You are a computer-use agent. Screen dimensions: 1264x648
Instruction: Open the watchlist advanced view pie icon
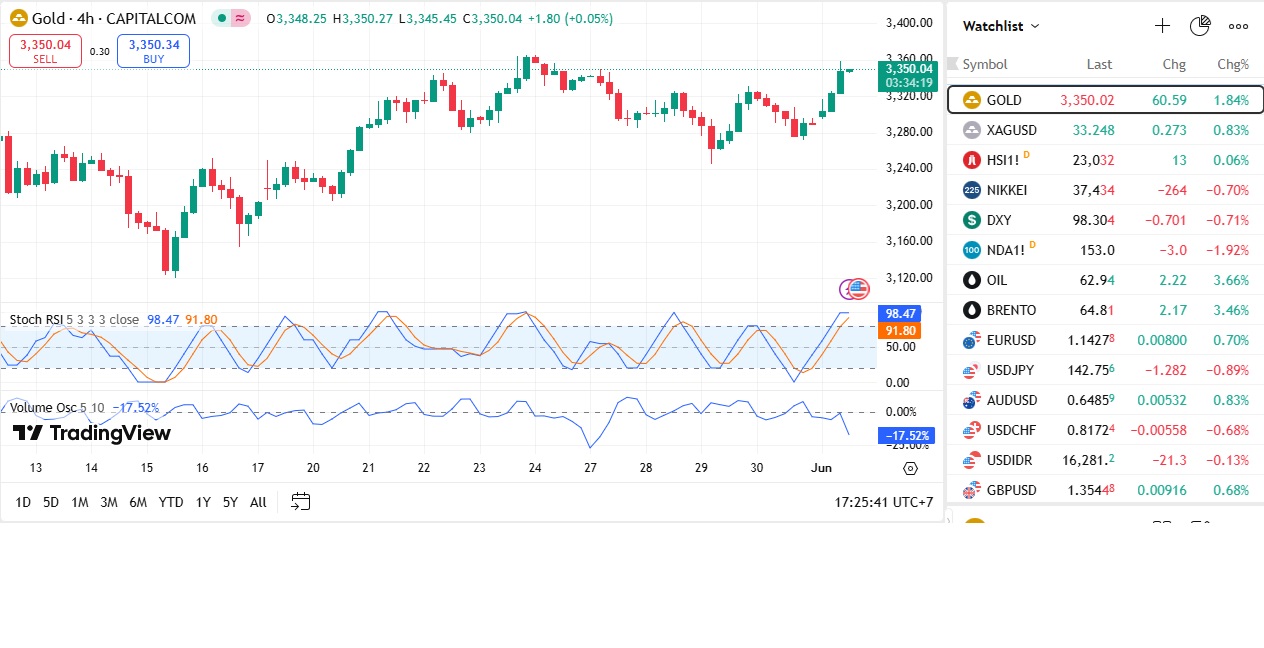click(1200, 26)
